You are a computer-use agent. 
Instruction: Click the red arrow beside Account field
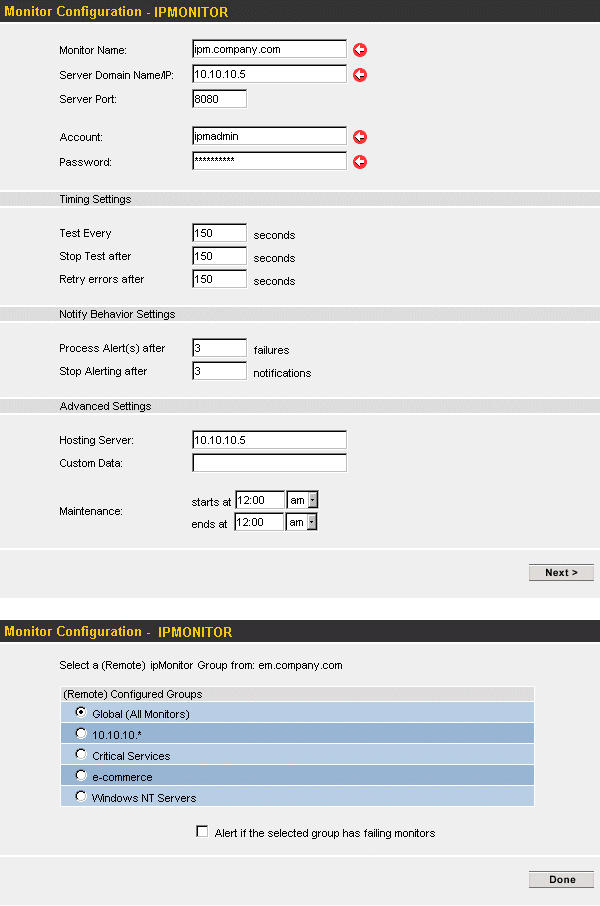pos(360,137)
